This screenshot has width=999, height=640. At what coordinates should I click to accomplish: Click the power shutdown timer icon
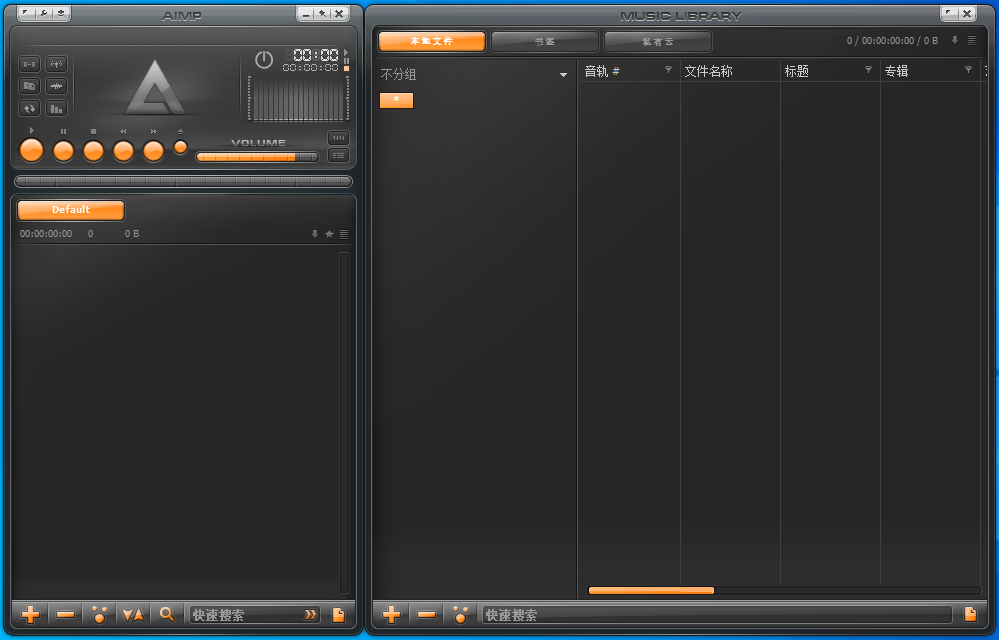pos(264,60)
